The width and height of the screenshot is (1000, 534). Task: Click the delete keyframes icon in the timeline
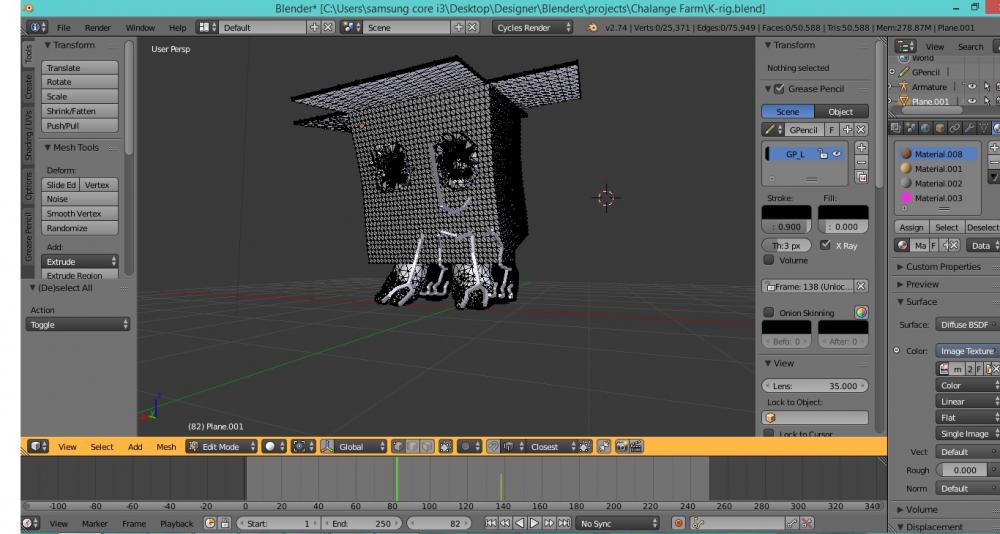coord(806,523)
